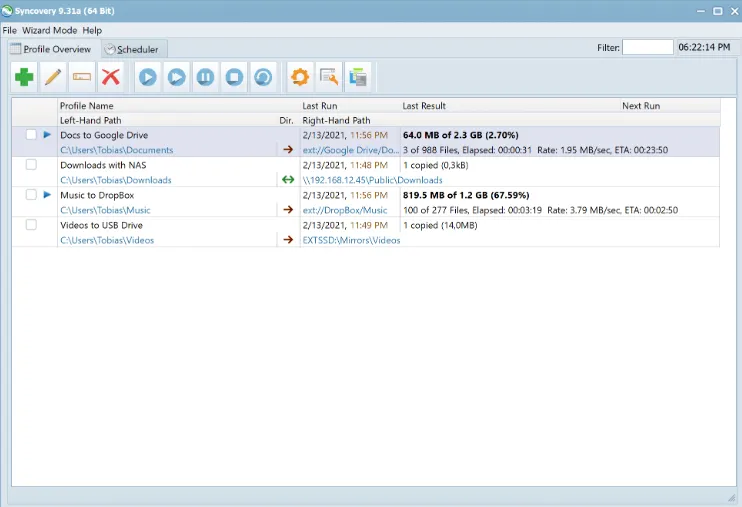Open left path C:\Users\Tobias\Videos
Image resolution: width=742 pixels, height=507 pixels.
[x=107, y=240]
